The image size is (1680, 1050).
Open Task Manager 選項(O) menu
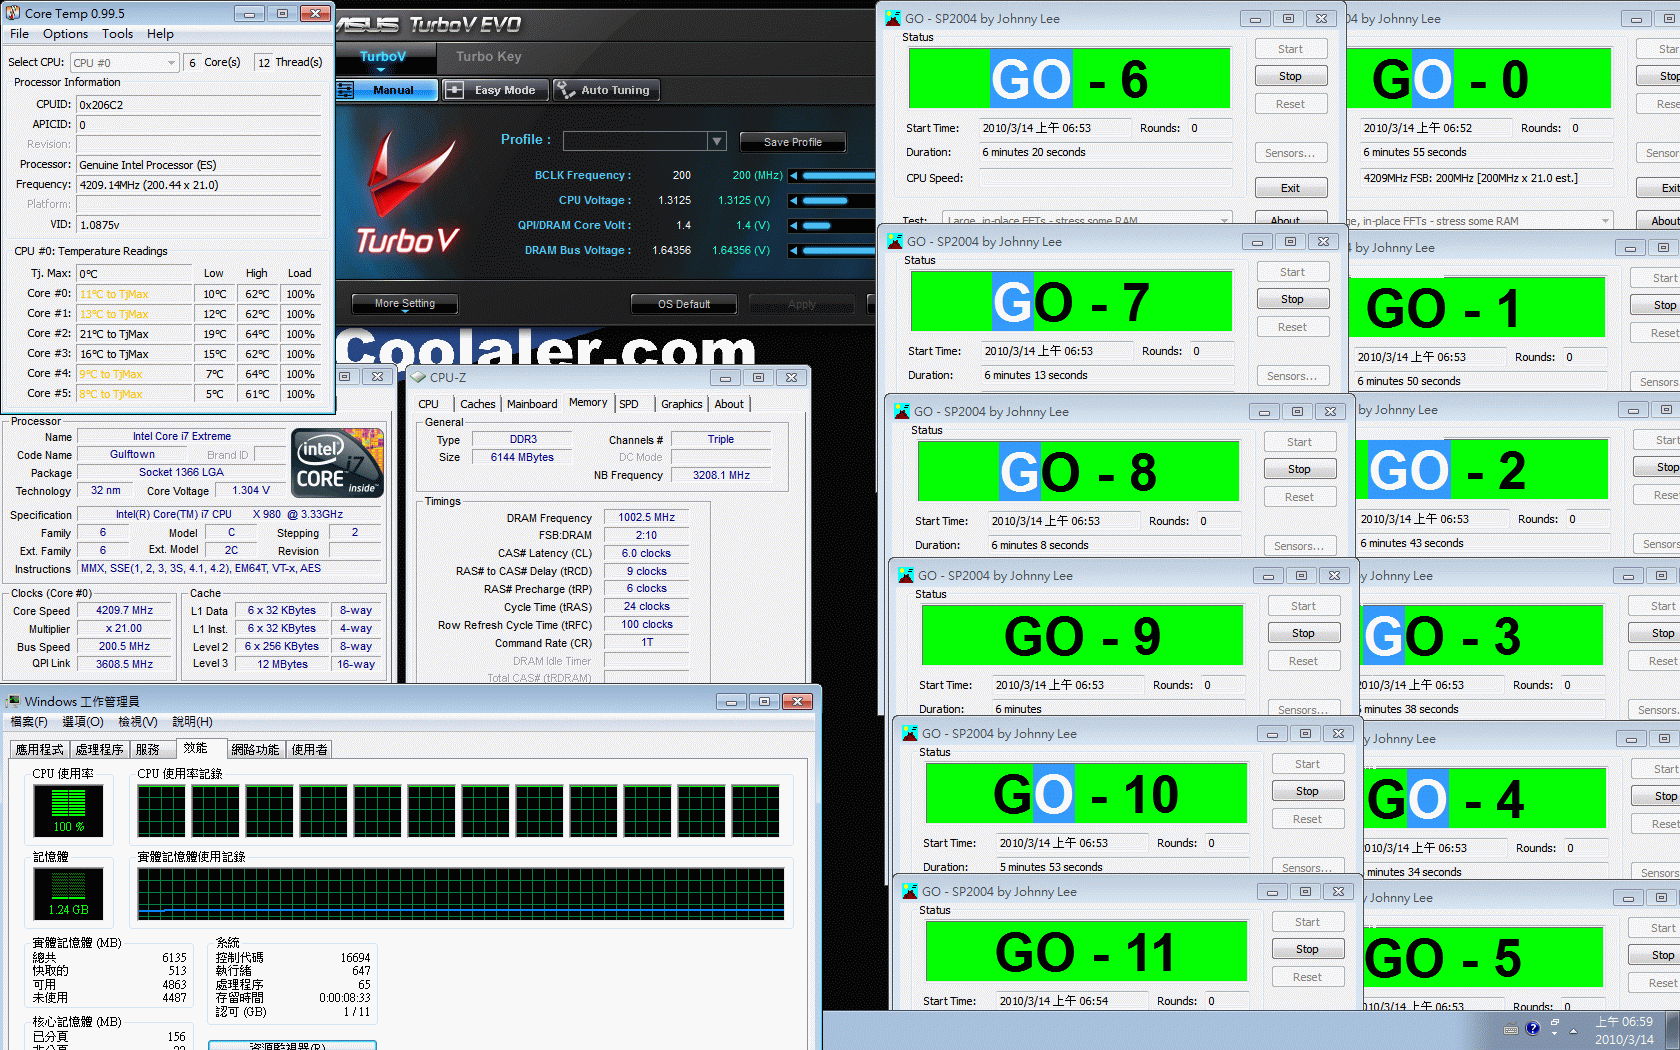pos(83,722)
